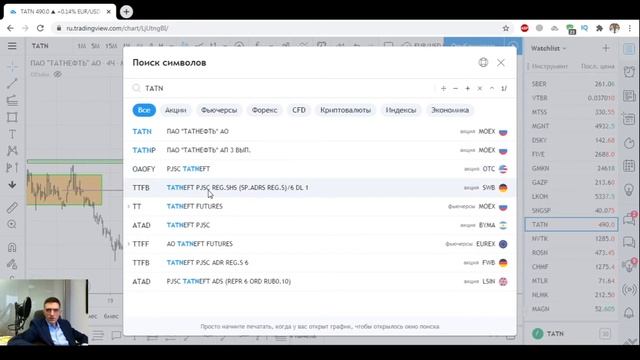Choose ATAD TATNEFT PJSC BYMA result
Viewport: 640px width, 360px height.
click(x=320, y=225)
